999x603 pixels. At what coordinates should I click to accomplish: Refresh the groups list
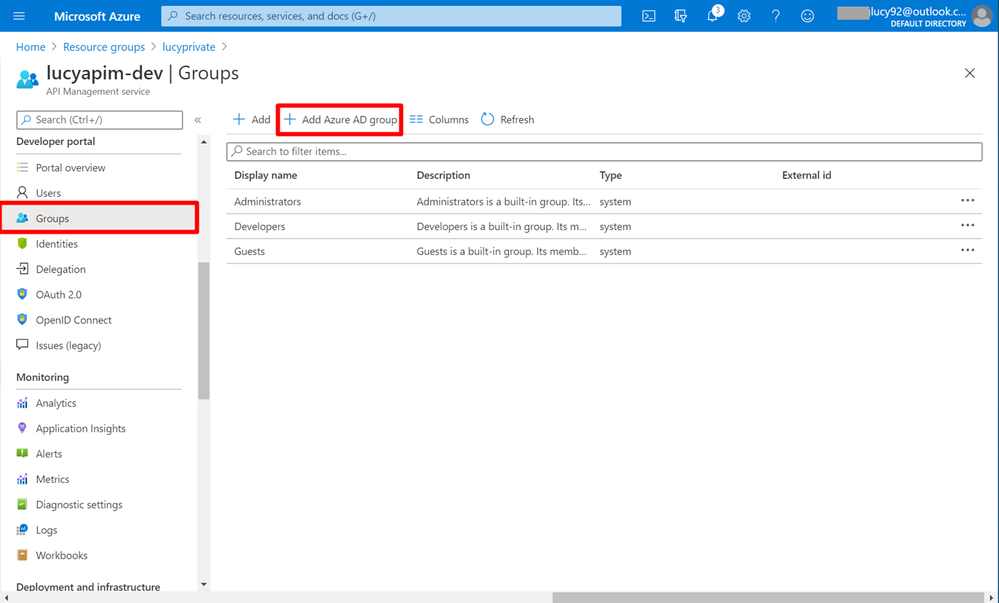tap(507, 120)
